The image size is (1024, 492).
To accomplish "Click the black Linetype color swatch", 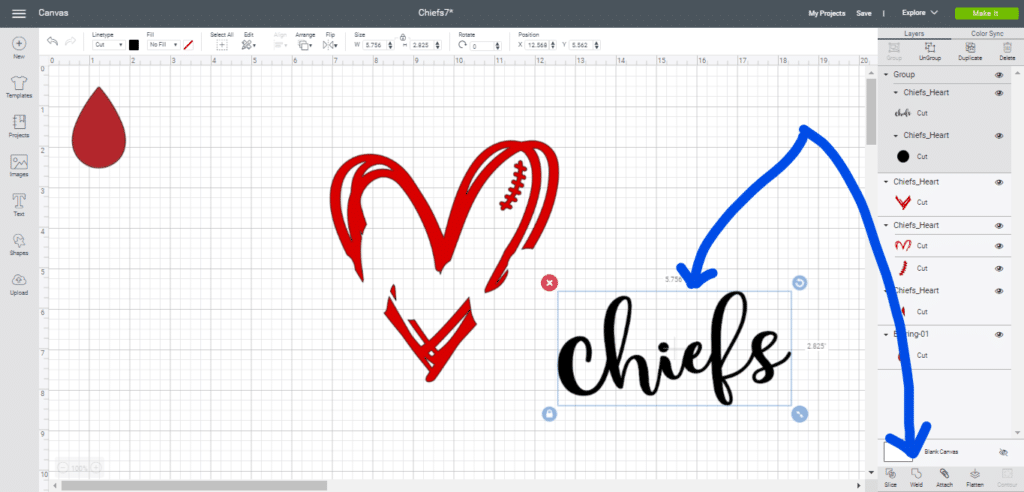I will (x=134, y=45).
